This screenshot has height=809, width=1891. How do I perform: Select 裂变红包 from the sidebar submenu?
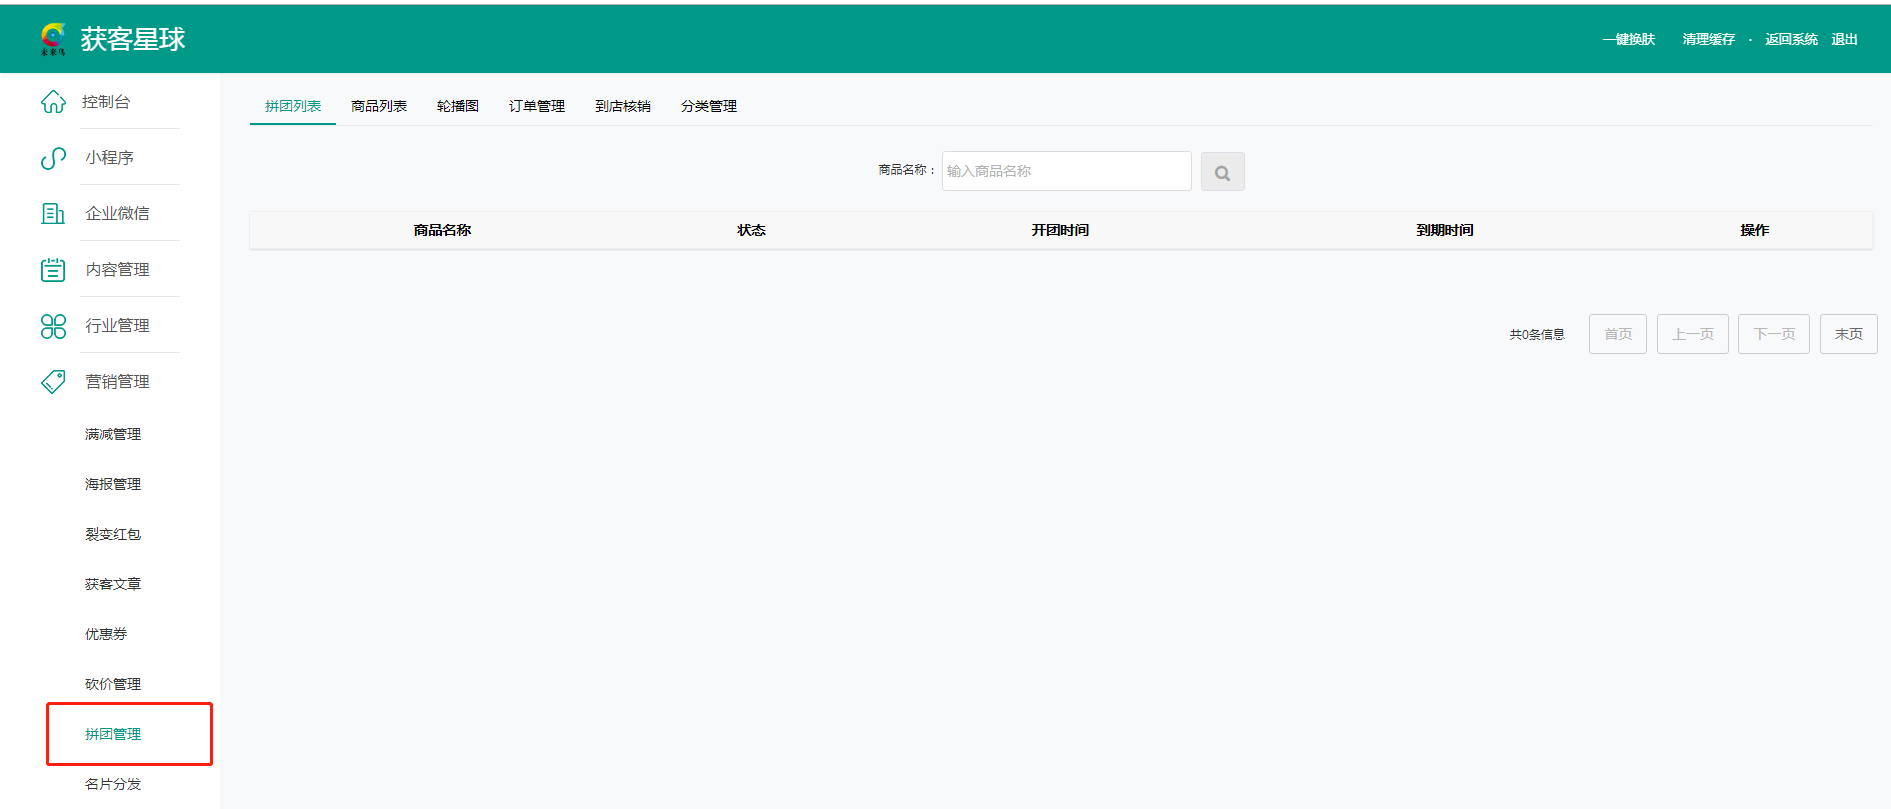[x=113, y=534]
